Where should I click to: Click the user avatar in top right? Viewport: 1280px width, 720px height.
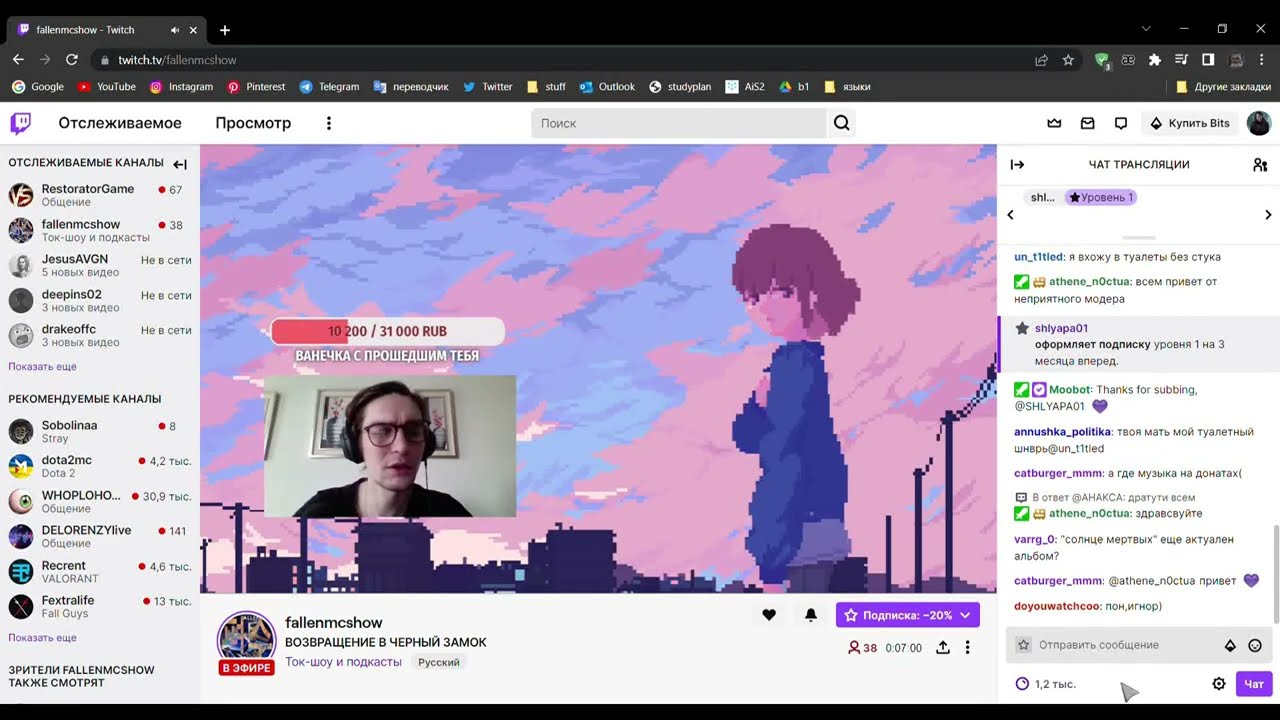click(1259, 123)
